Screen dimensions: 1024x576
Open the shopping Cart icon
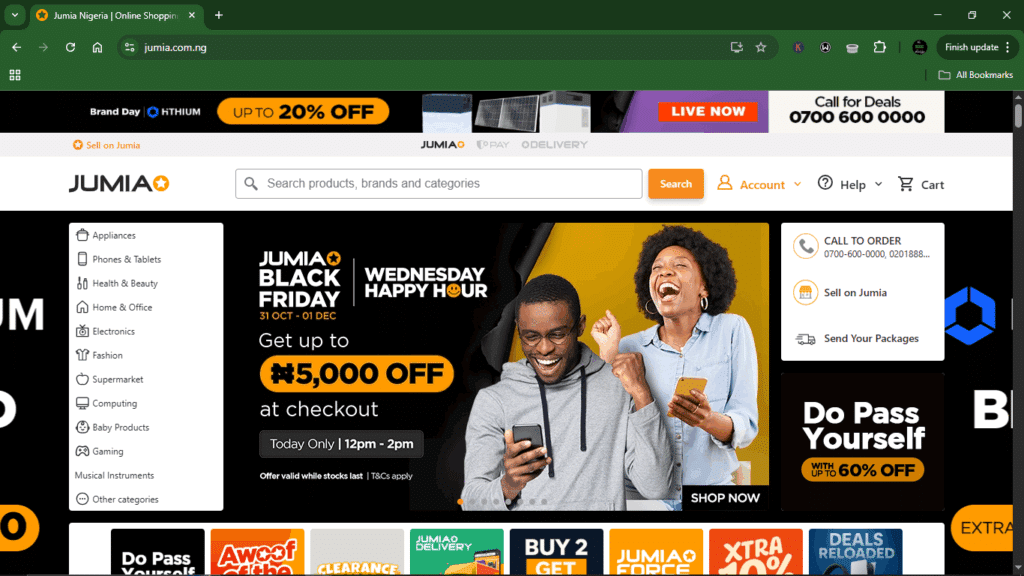tap(905, 184)
